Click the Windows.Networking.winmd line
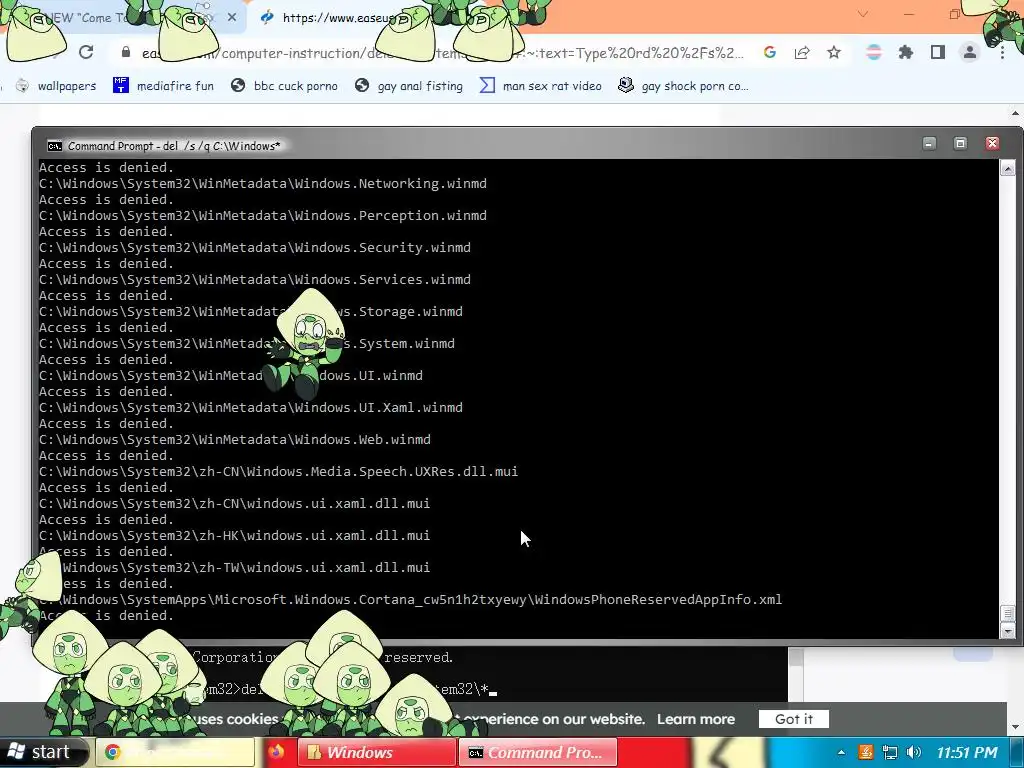Image resolution: width=1024 pixels, height=768 pixels. [263, 184]
